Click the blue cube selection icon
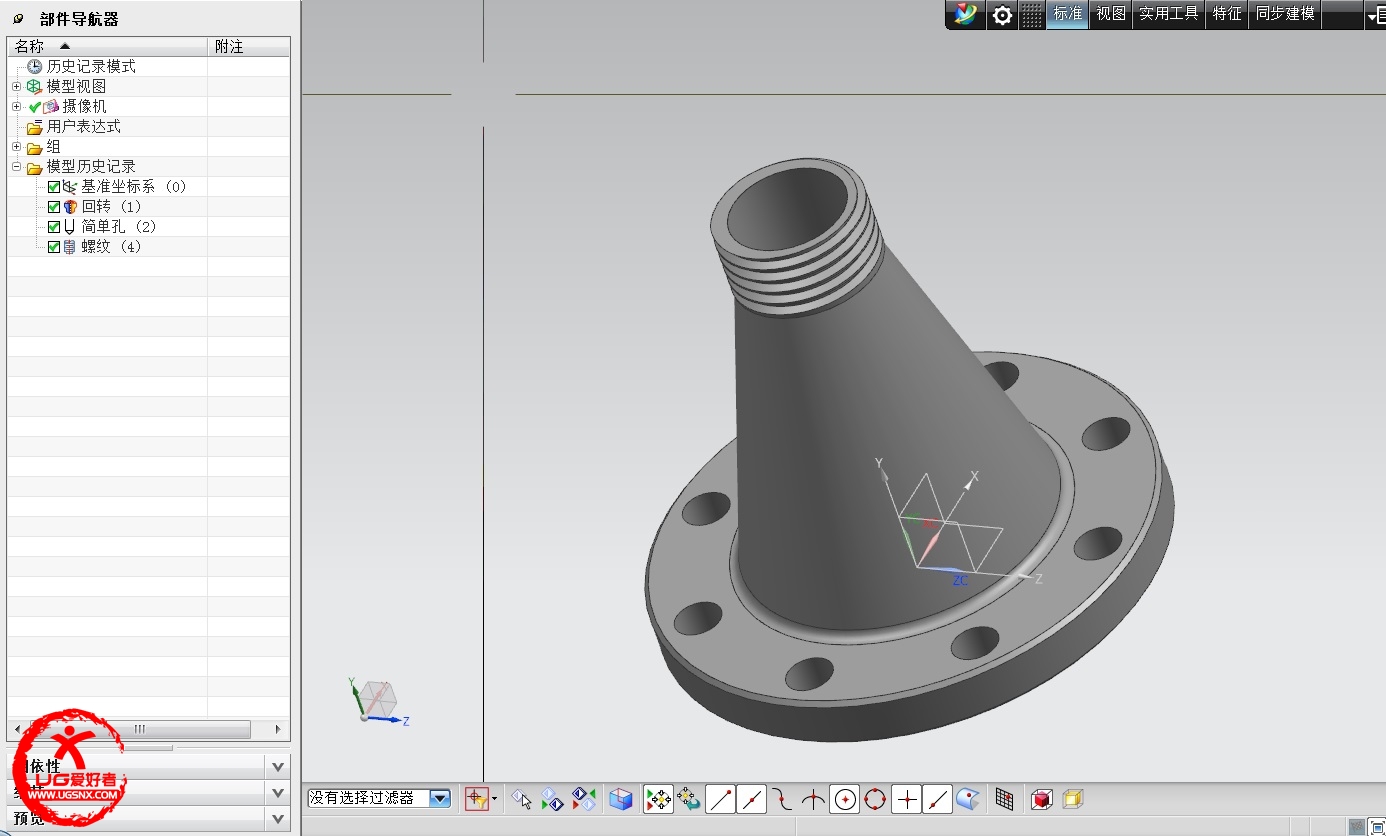The height and width of the screenshot is (836, 1386). 621,799
